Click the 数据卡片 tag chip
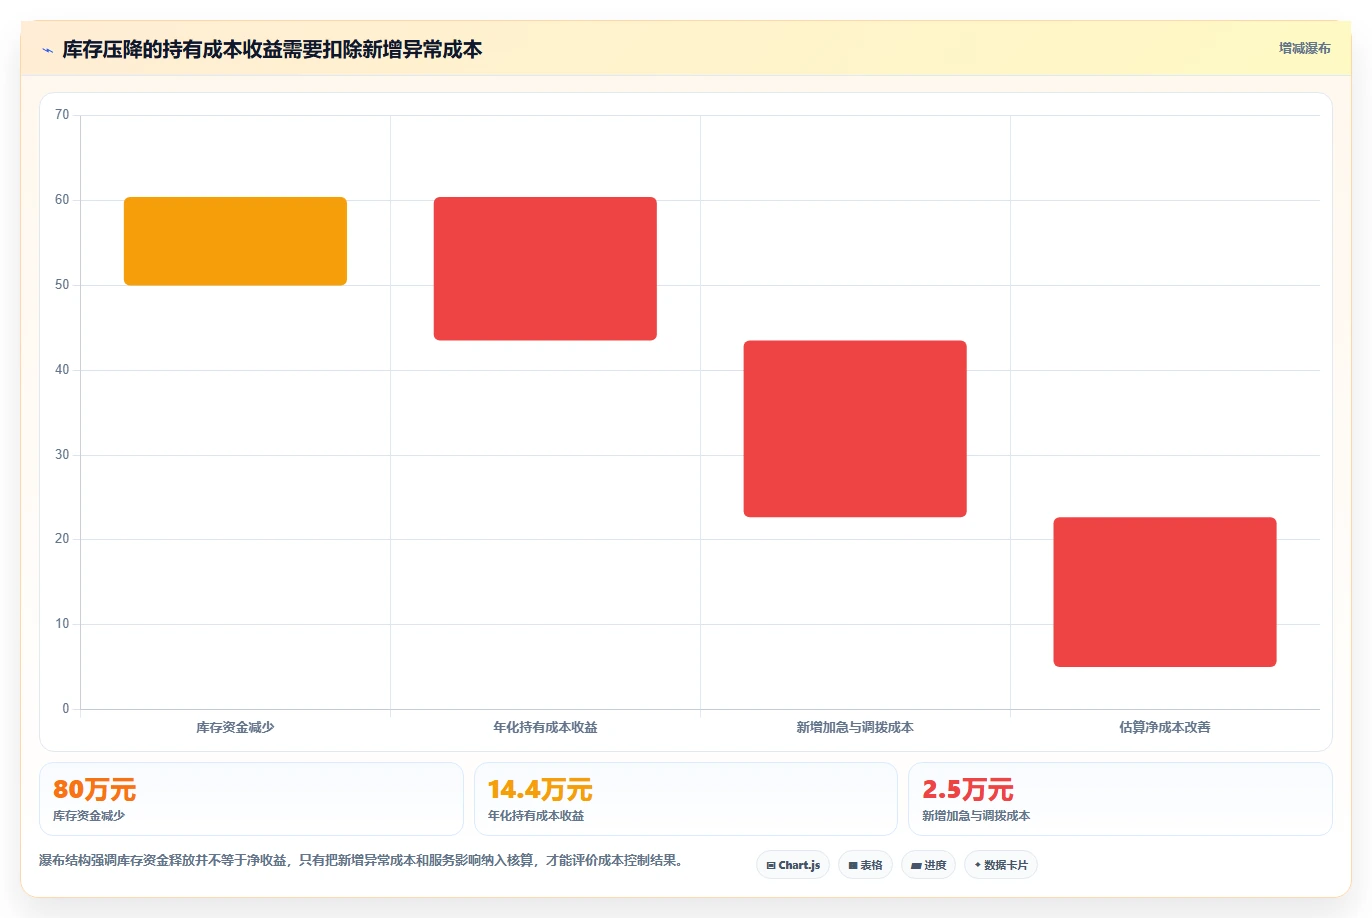 coord(1001,865)
